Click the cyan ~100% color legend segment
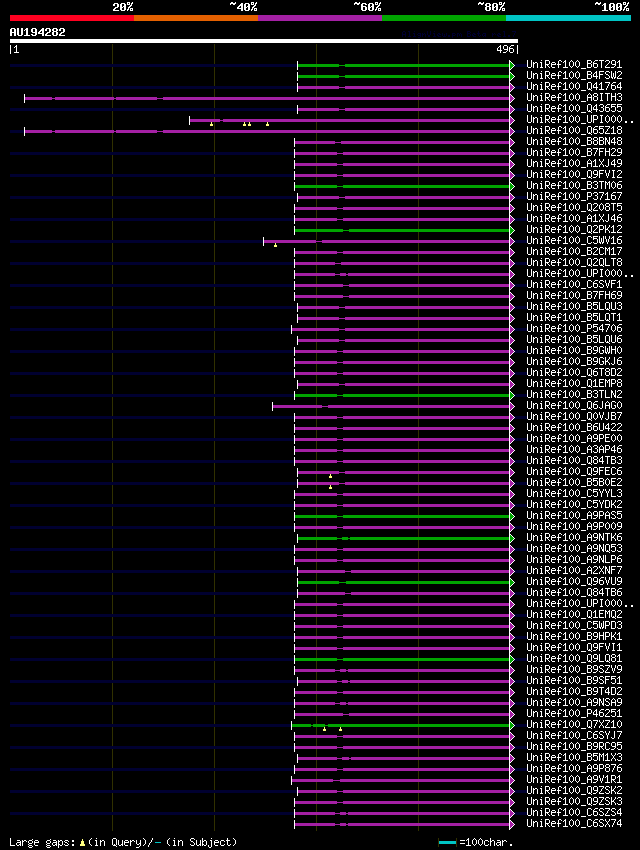Image resolution: width=640 pixels, height=850 pixels. 568,18
